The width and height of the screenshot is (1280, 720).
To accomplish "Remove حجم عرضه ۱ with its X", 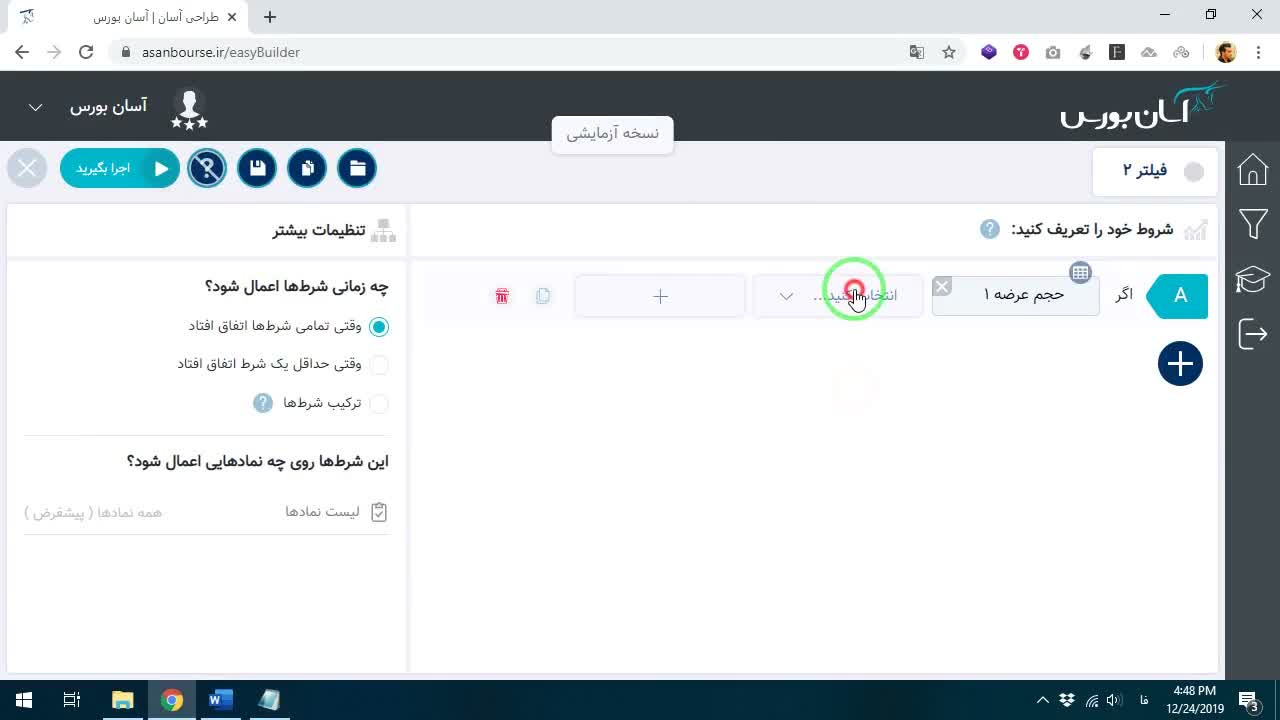I will point(942,287).
